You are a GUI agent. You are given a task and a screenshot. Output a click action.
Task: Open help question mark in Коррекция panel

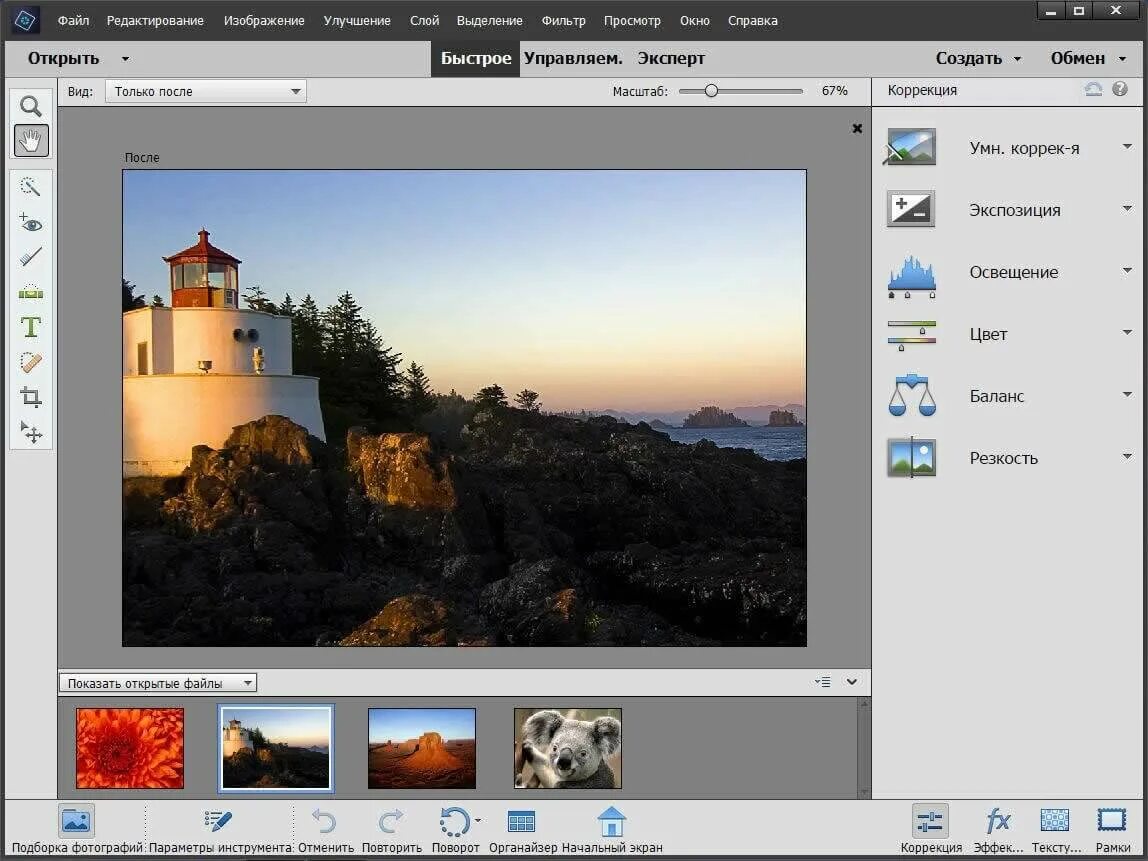click(x=1119, y=89)
